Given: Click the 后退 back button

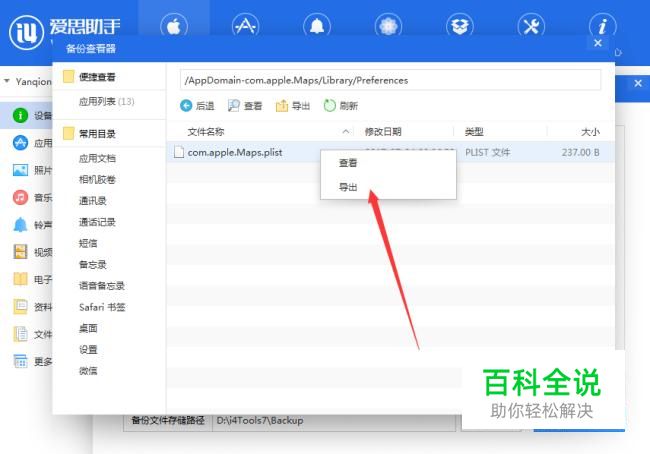Looking at the screenshot, I should point(197,106).
